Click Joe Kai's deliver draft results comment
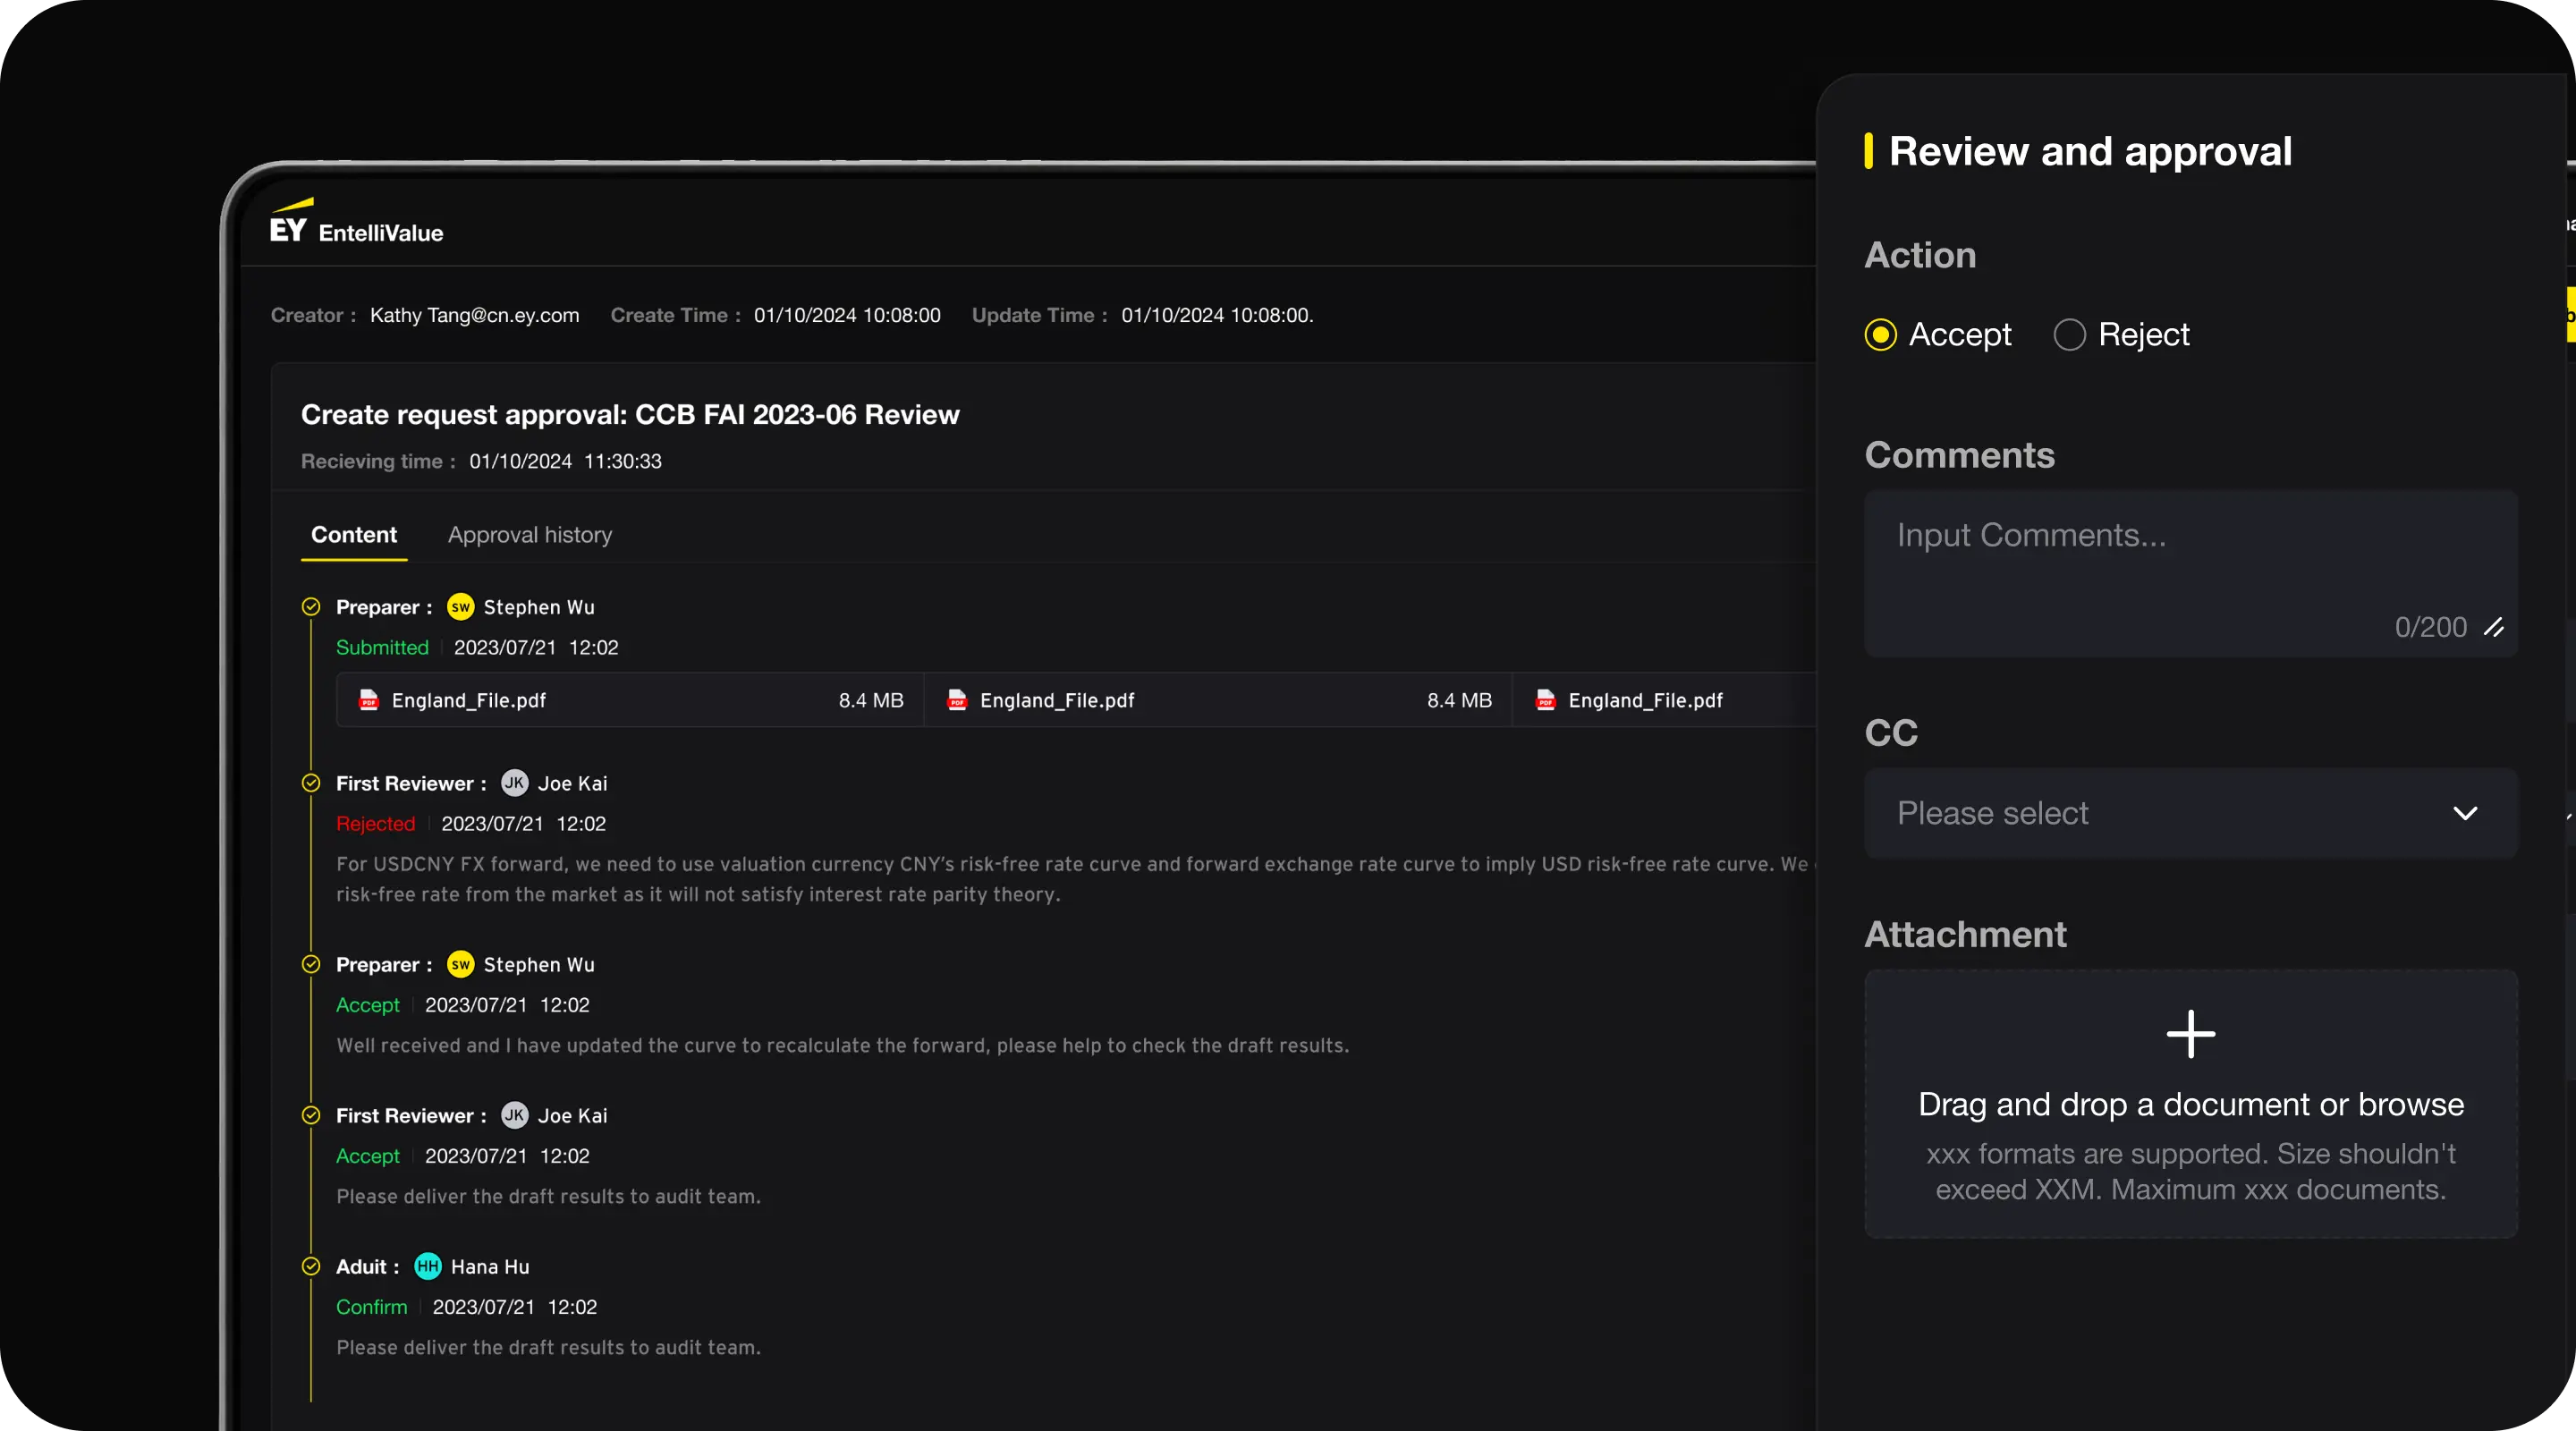Image resolution: width=2576 pixels, height=1431 pixels. point(548,1196)
